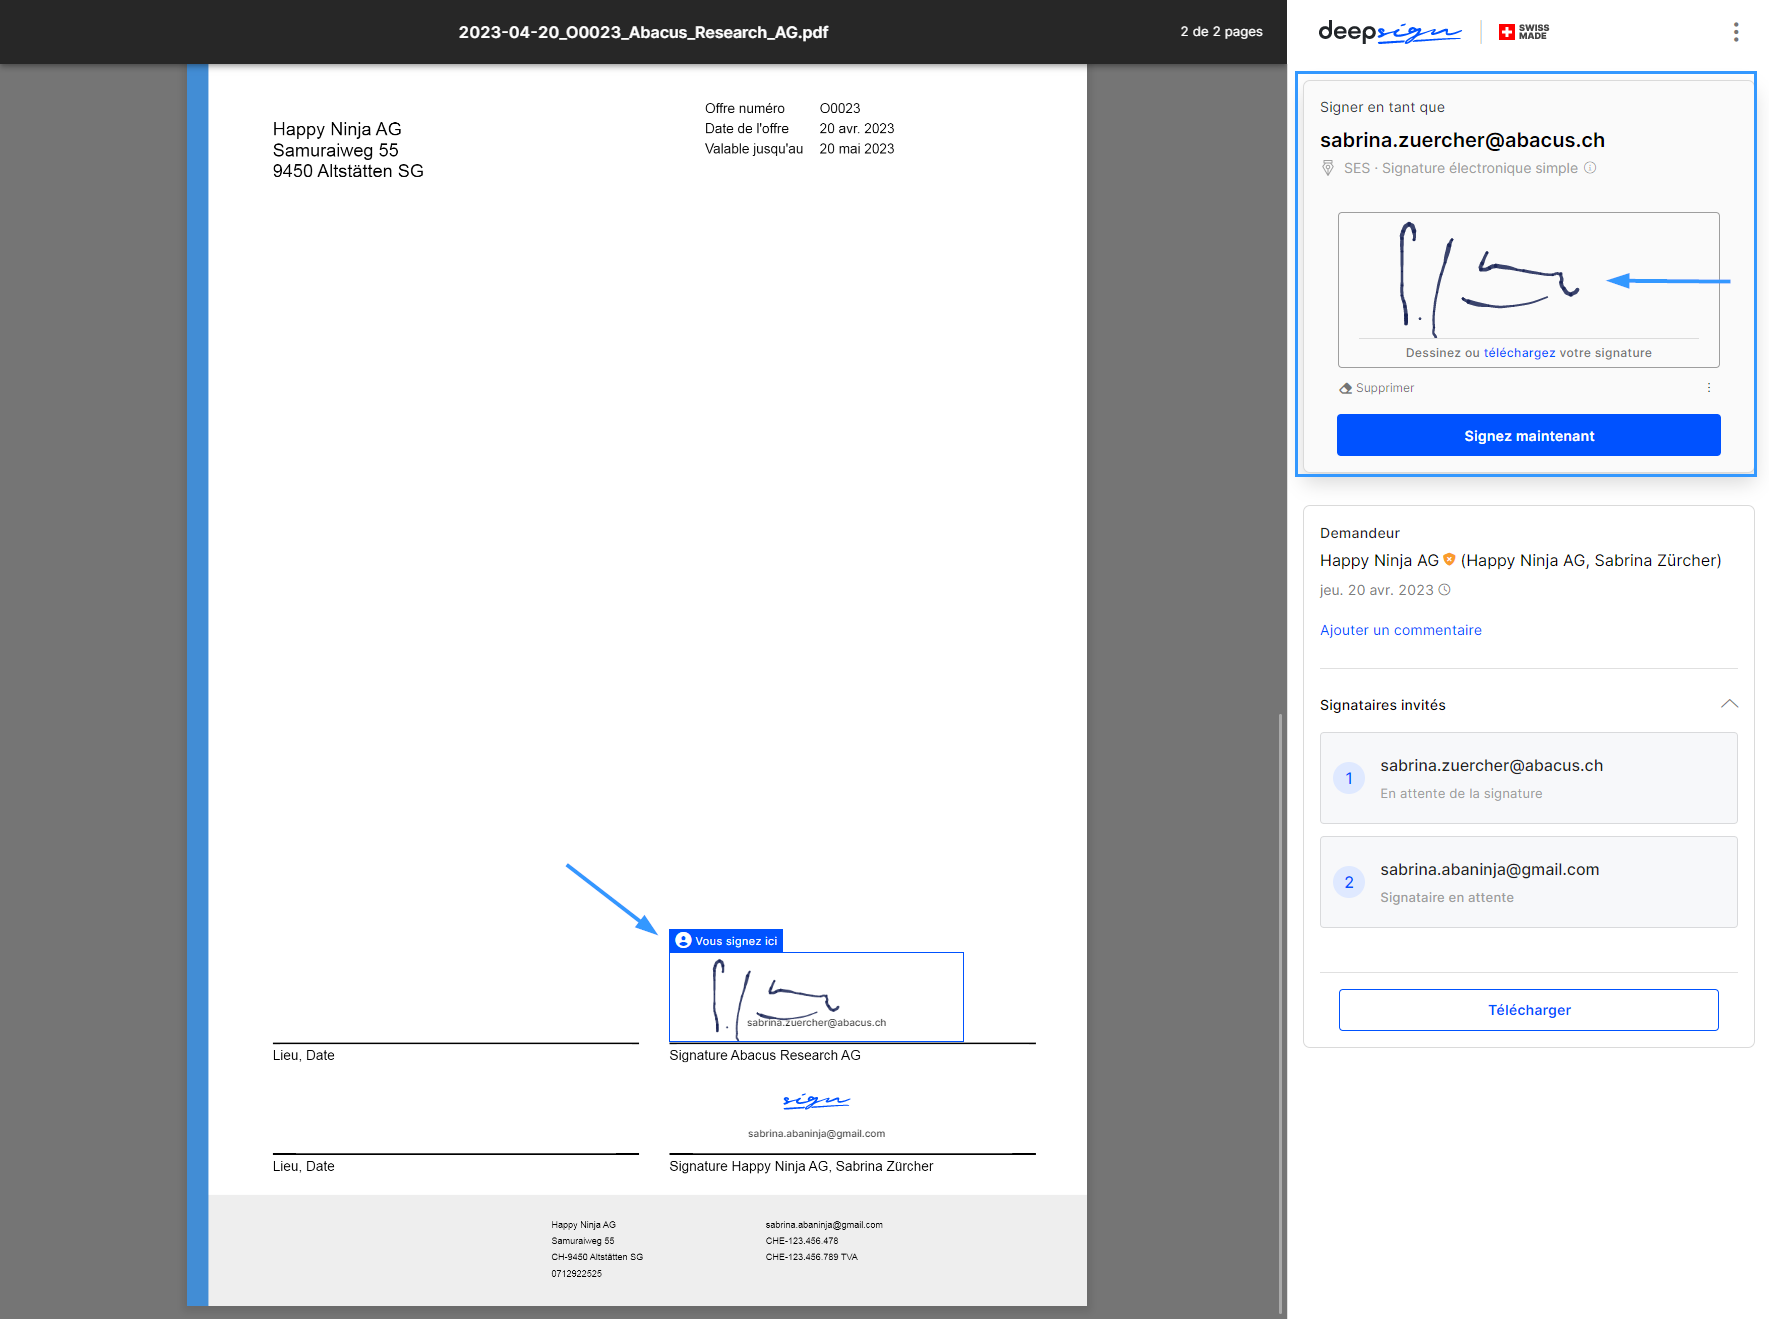Click the clock icon beside the request date
Screen dimensions: 1769x1319
click(1444, 590)
